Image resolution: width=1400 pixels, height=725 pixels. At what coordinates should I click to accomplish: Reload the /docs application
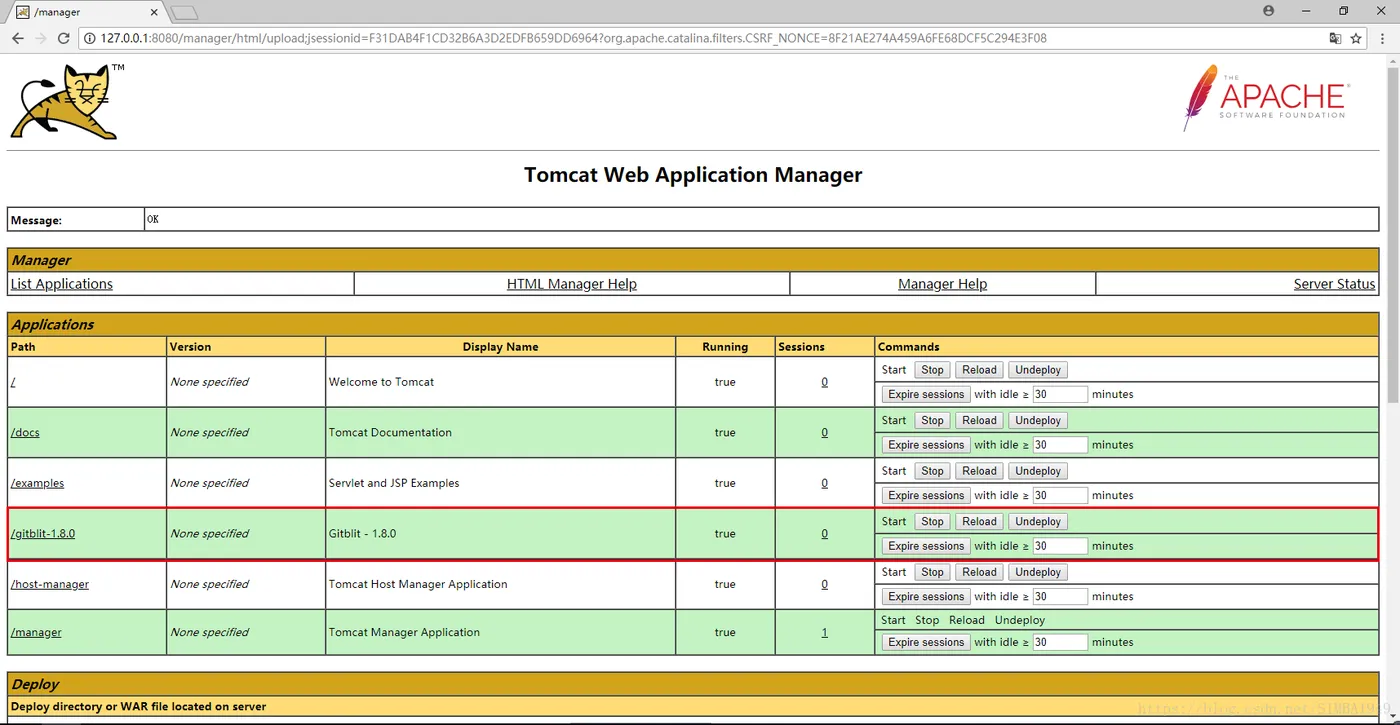point(979,421)
